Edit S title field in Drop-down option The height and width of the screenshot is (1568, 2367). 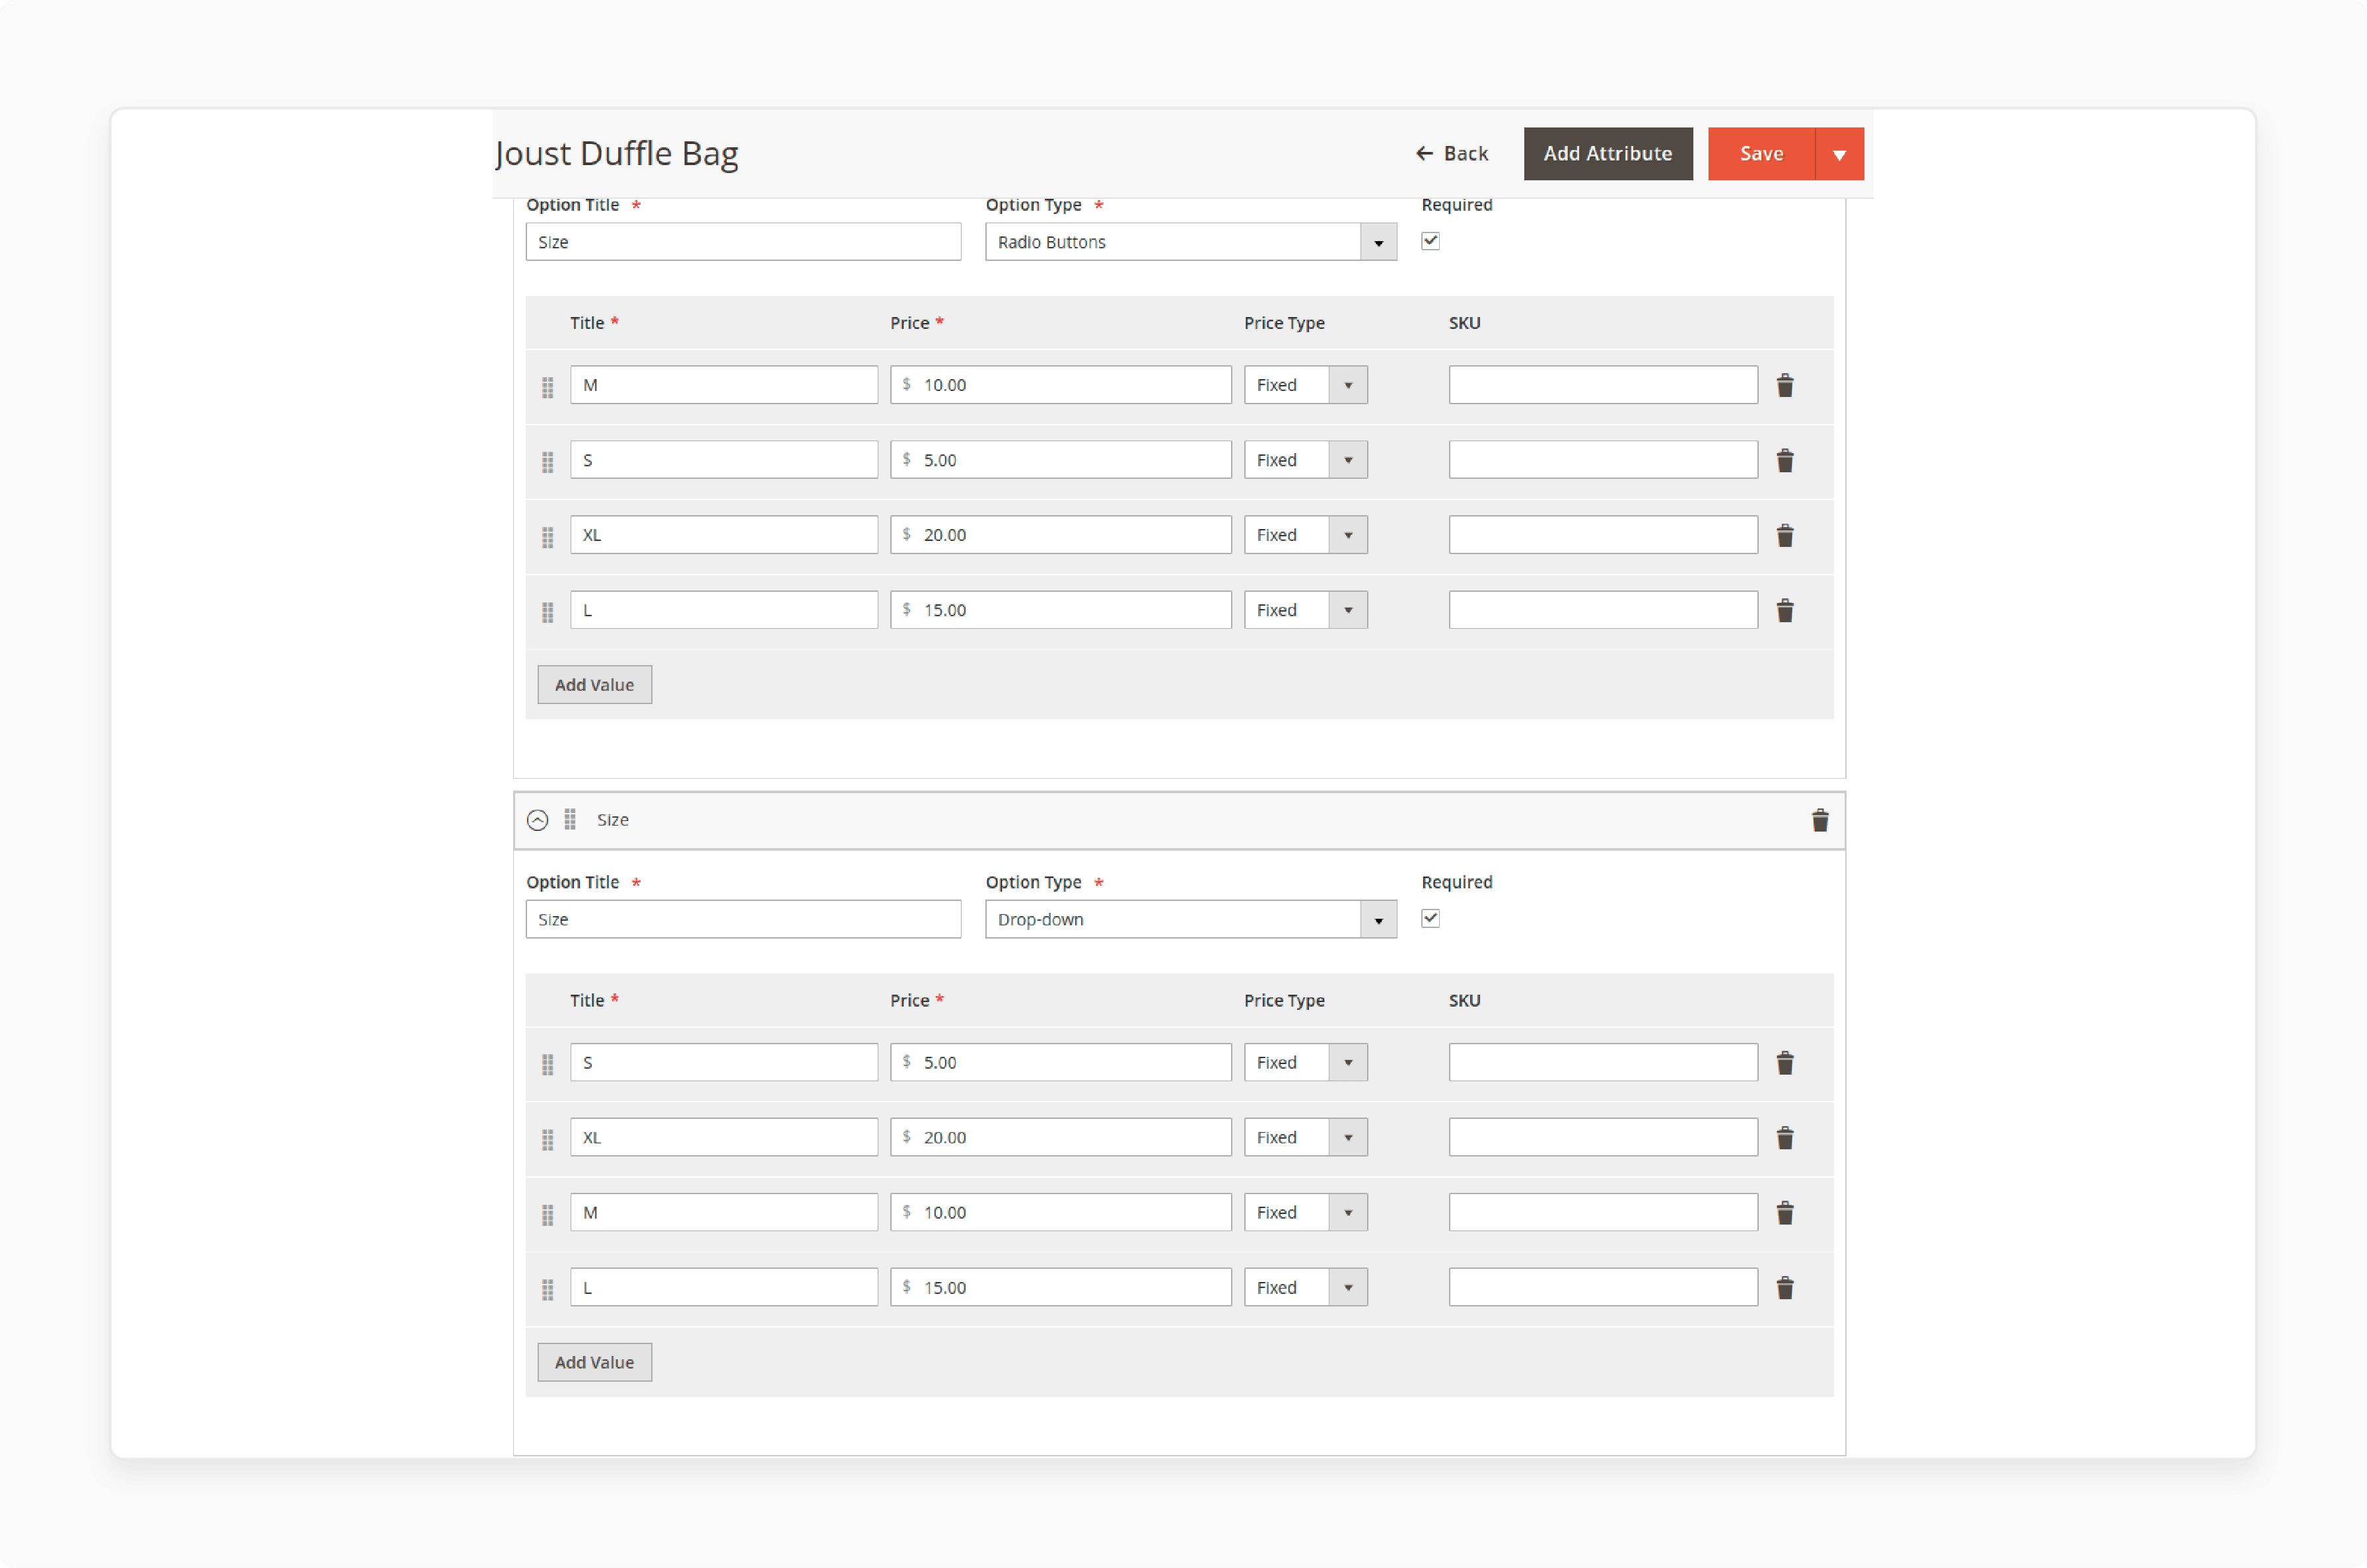[724, 1062]
